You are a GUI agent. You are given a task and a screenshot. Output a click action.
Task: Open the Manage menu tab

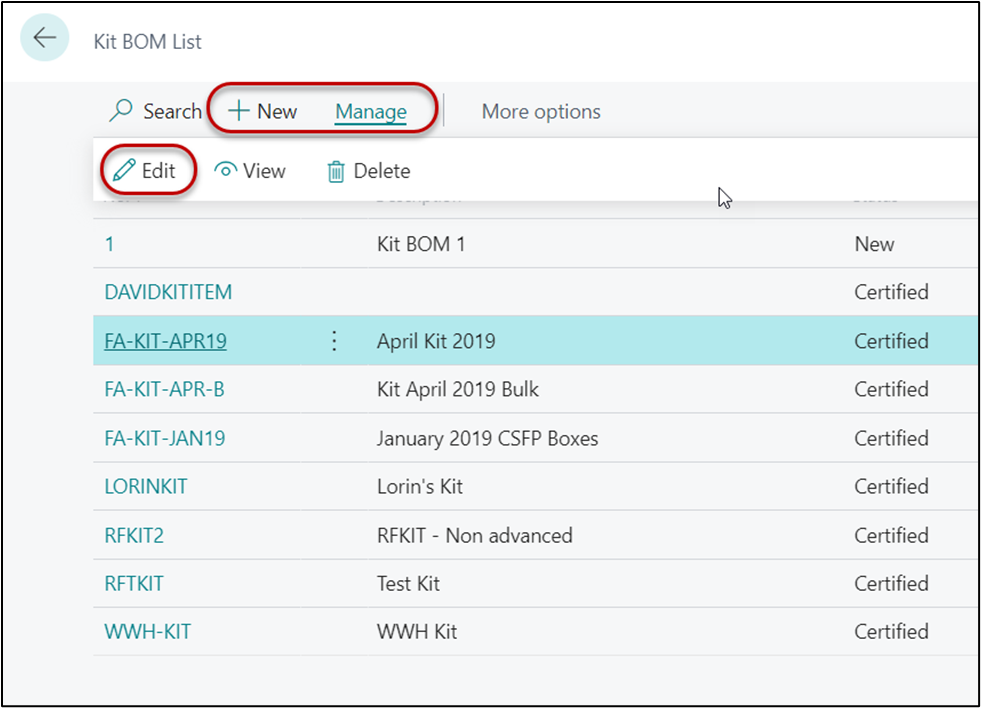[370, 112]
